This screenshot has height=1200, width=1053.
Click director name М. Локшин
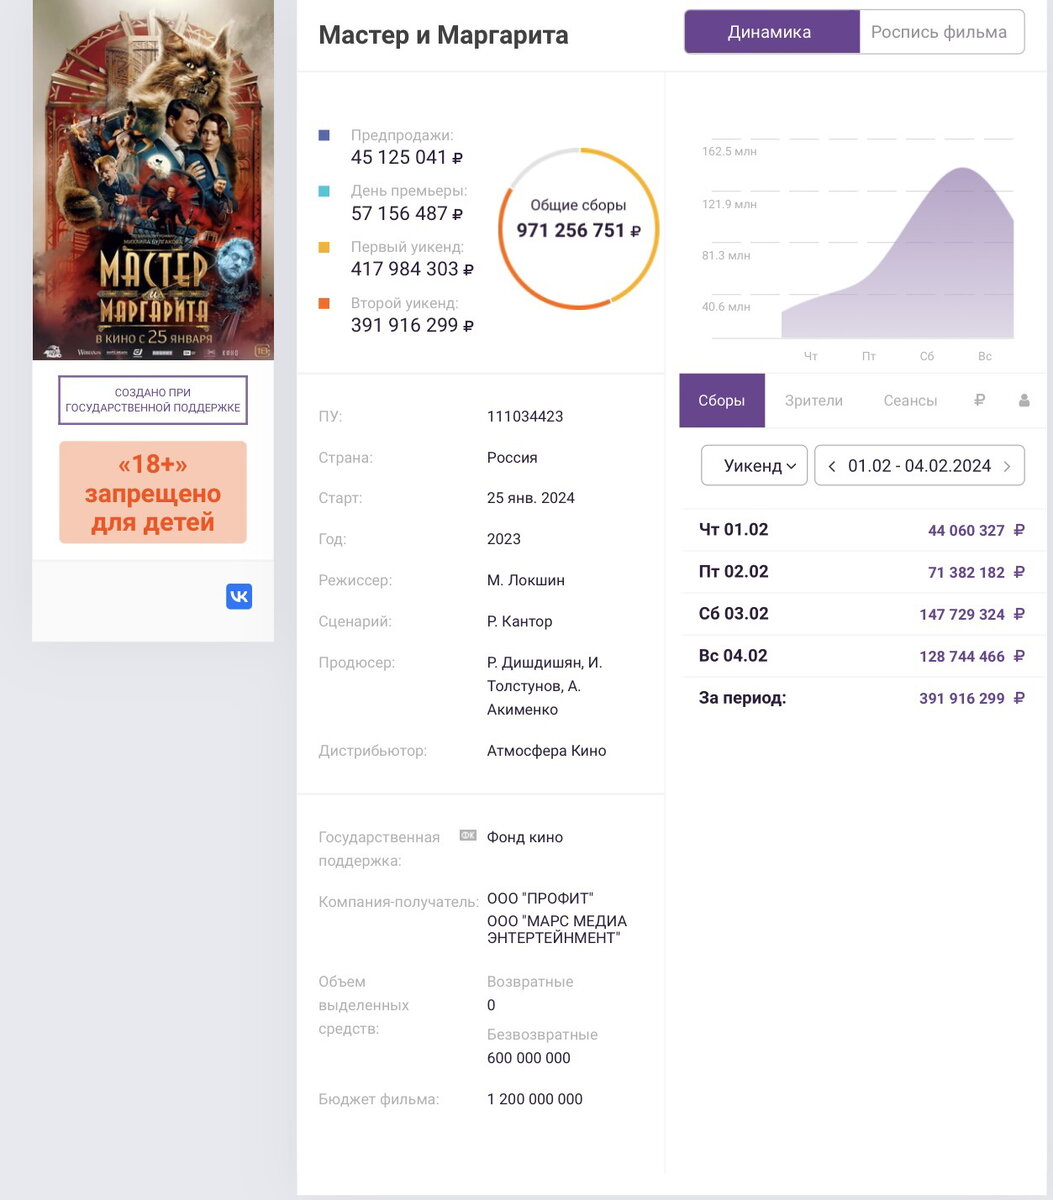(x=526, y=580)
